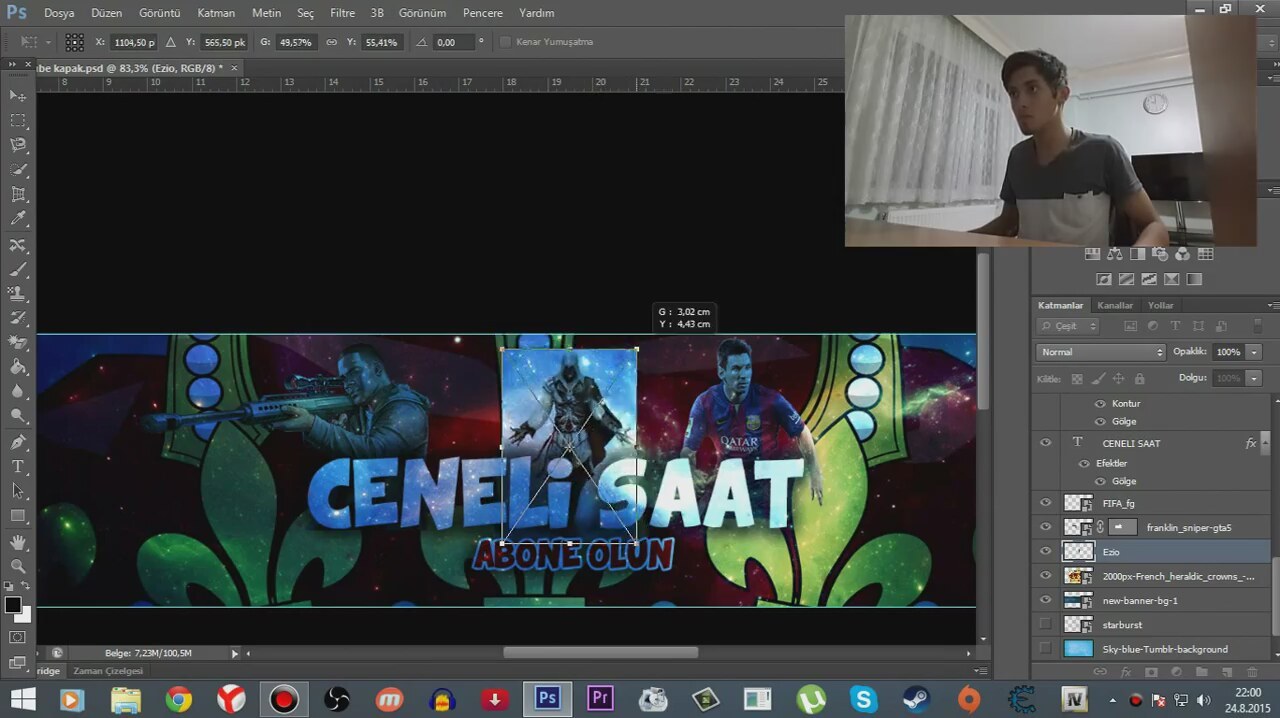Select the Healing Brush tool

18,245
